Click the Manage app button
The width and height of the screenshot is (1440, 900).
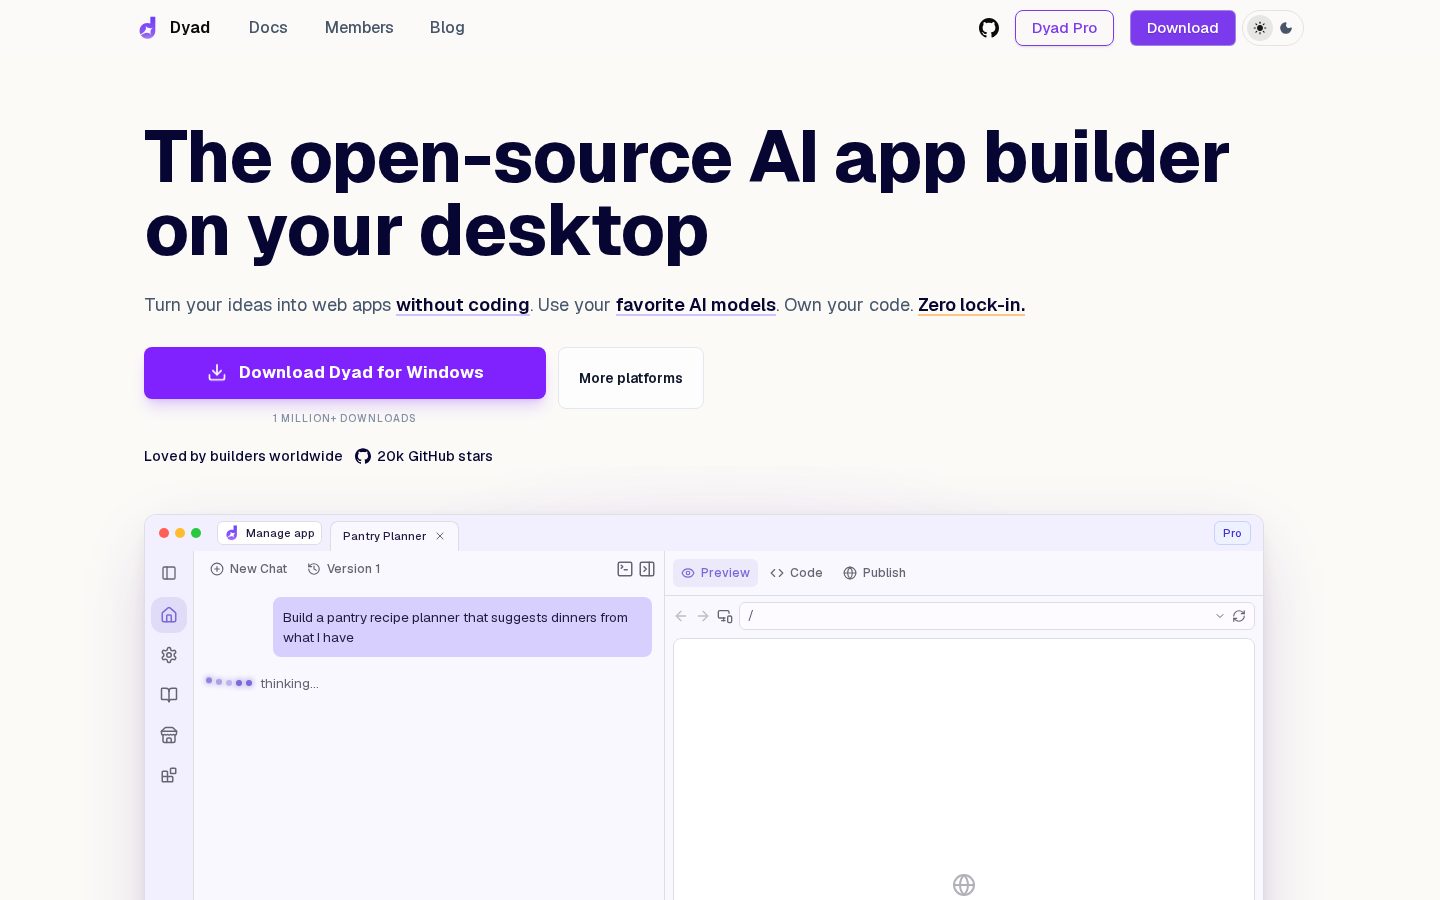click(270, 533)
